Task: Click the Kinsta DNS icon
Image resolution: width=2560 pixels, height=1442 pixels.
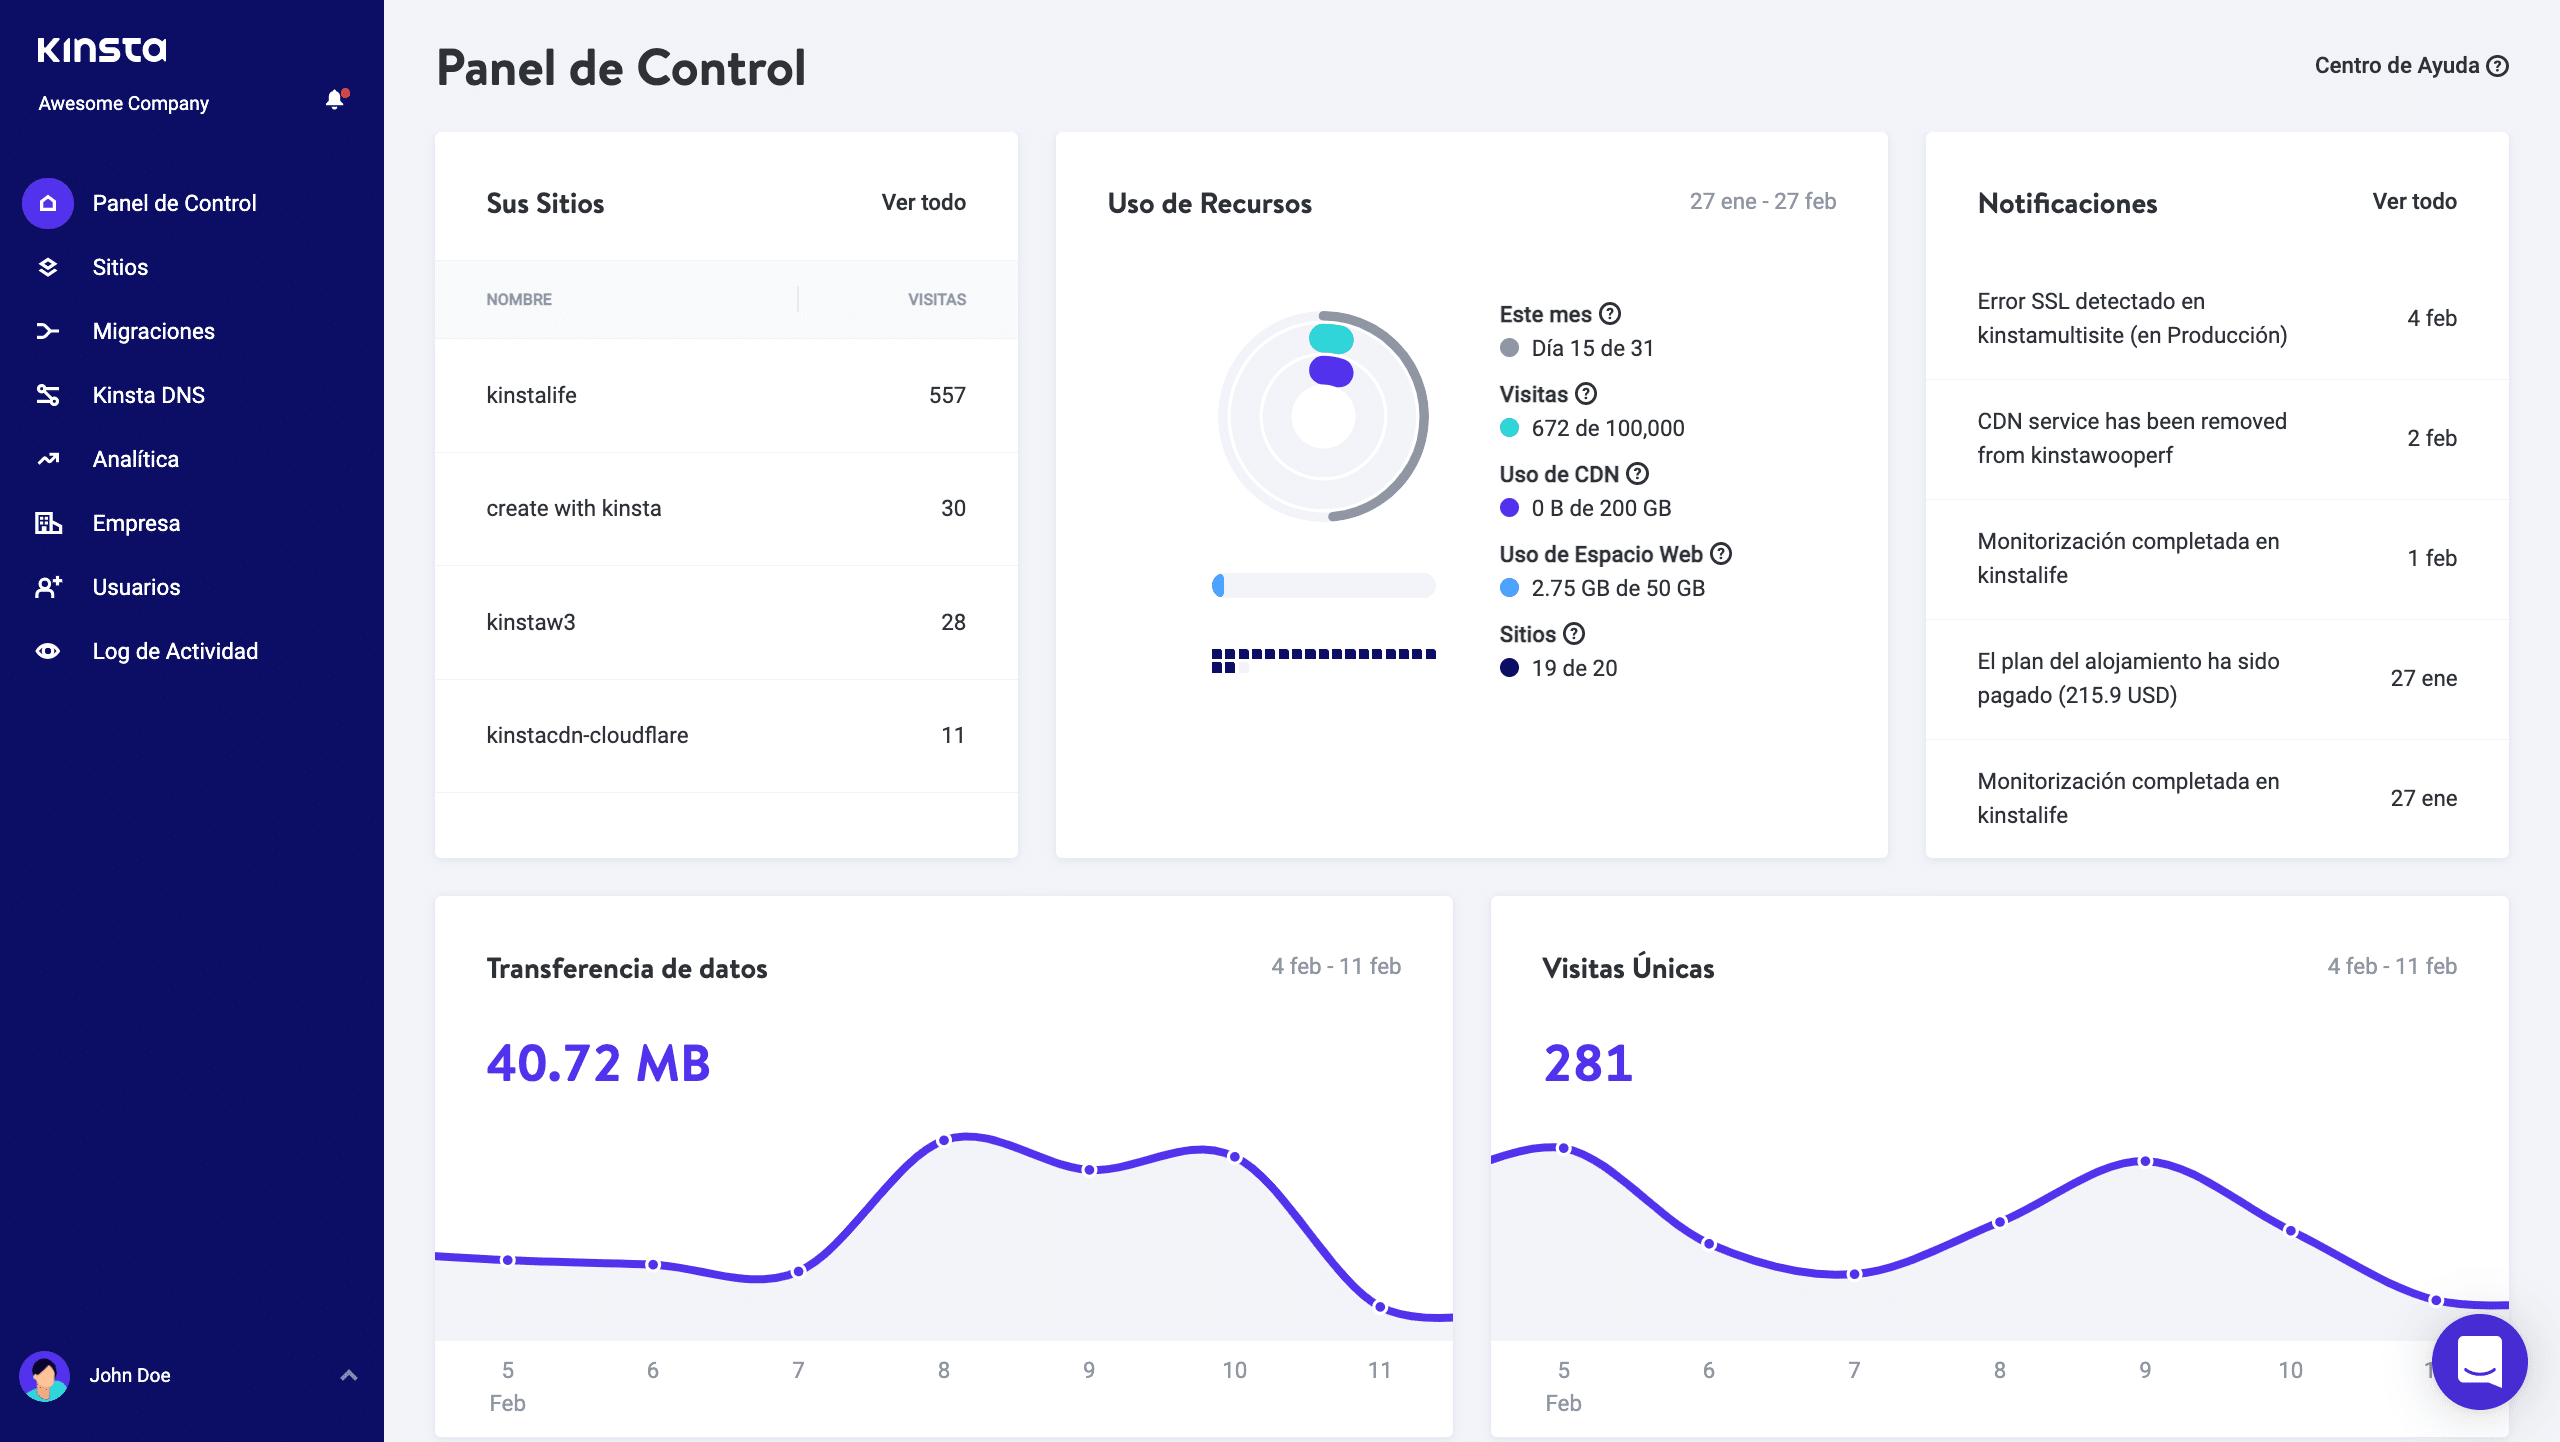Action: point(48,395)
